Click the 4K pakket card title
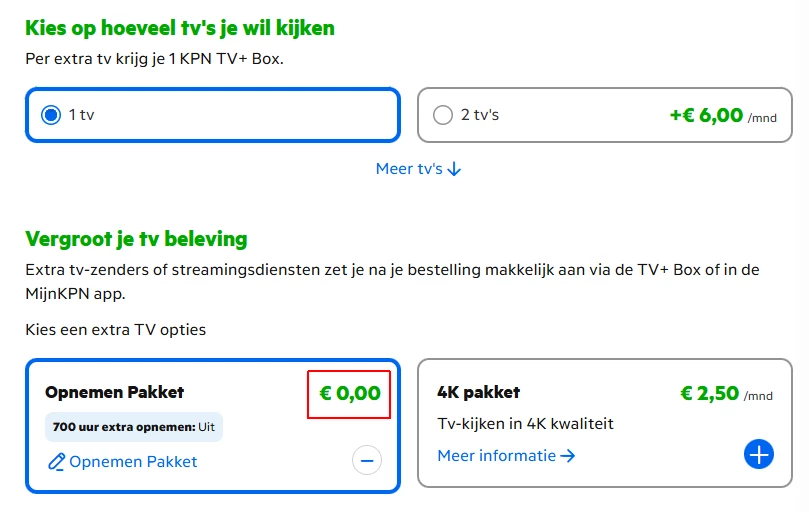The width and height of the screenshot is (809, 512). [479, 392]
